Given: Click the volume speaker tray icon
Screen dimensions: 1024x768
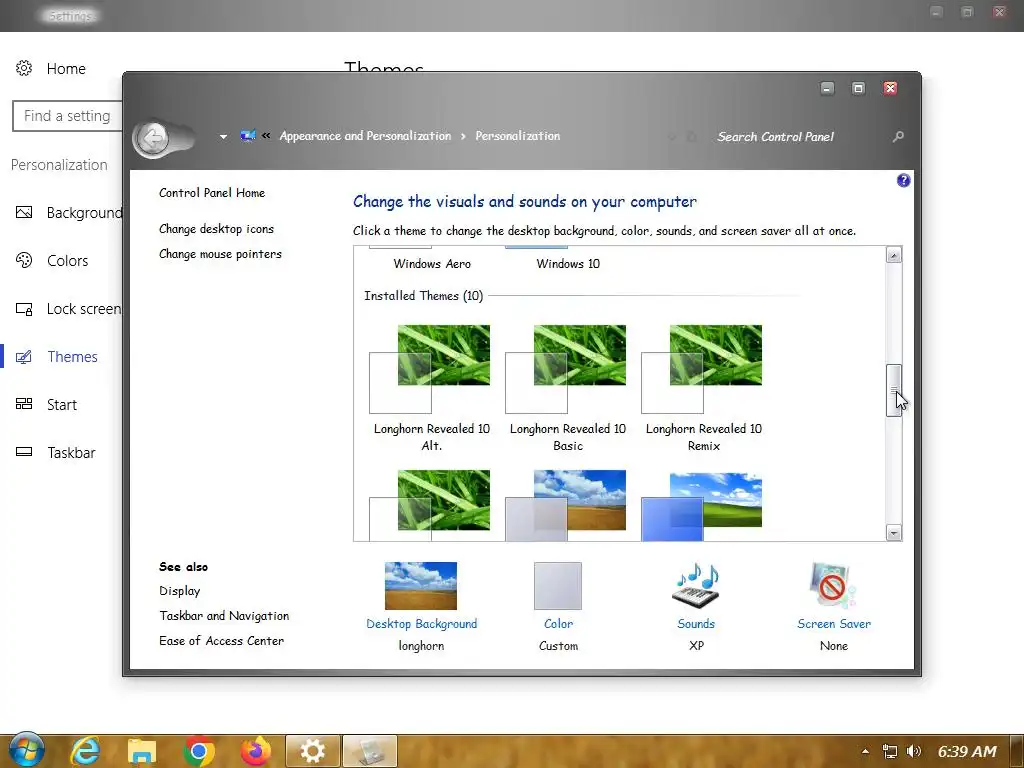Looking at the screenshot, I should (914, 752).
